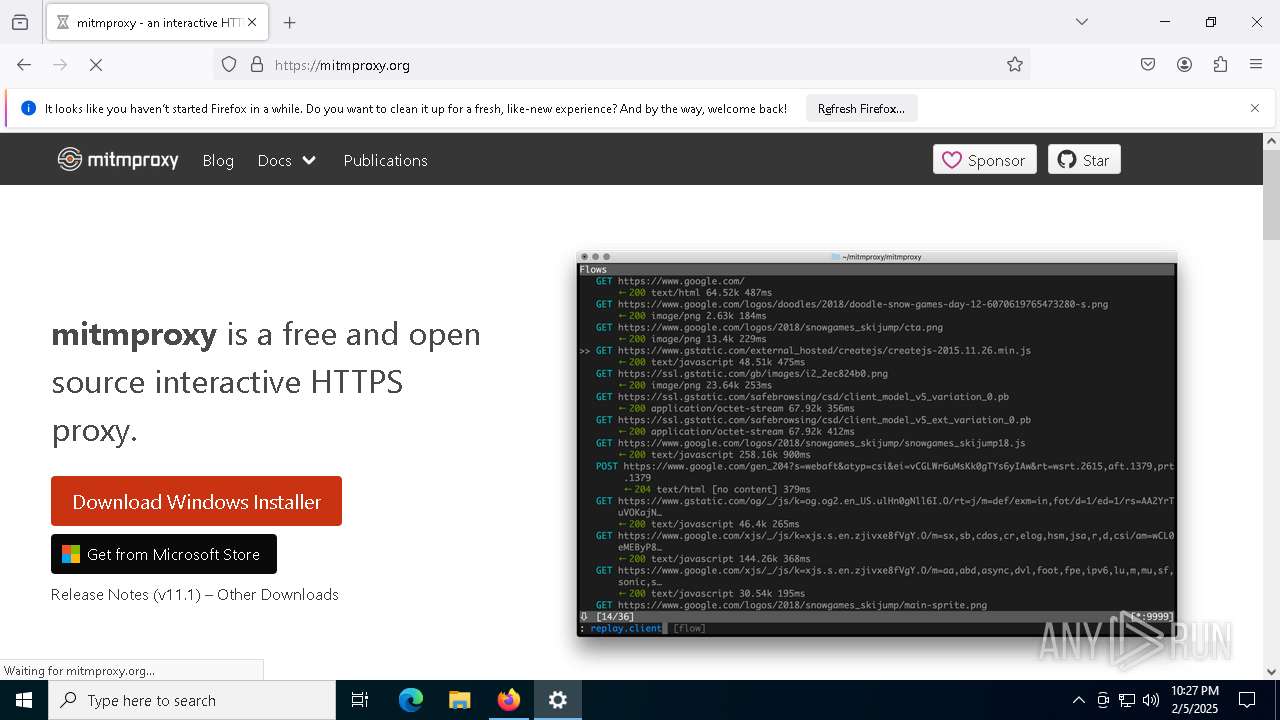View site security padlock info
The image size is (1280, 720).
tap(257, 65)
